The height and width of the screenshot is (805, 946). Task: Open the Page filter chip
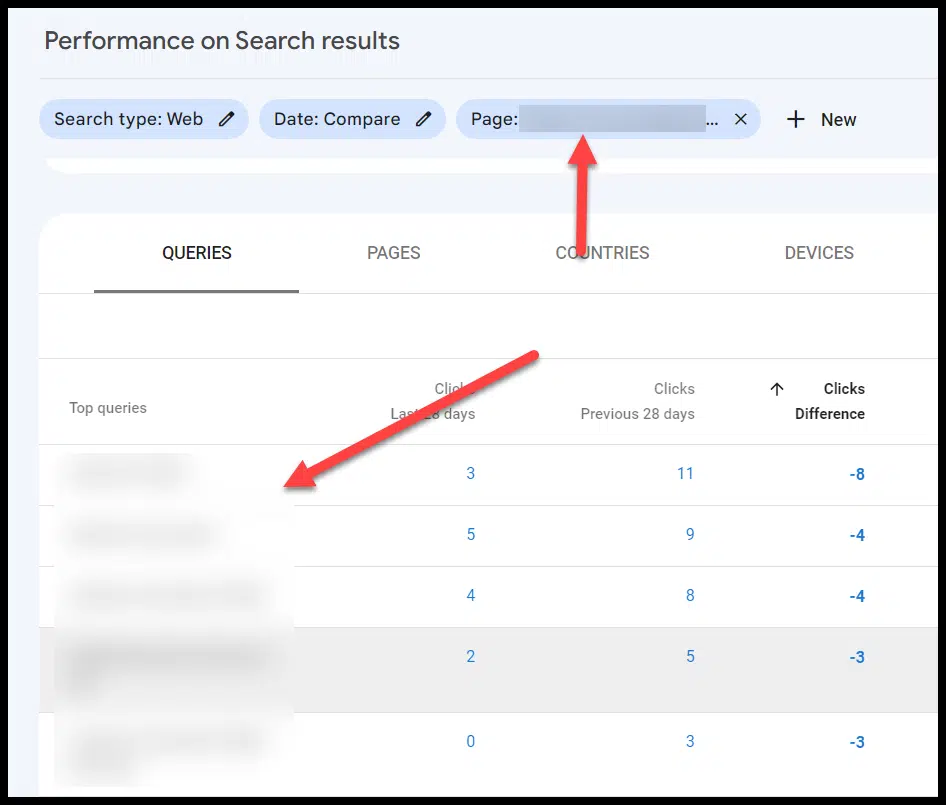[590, 119]
